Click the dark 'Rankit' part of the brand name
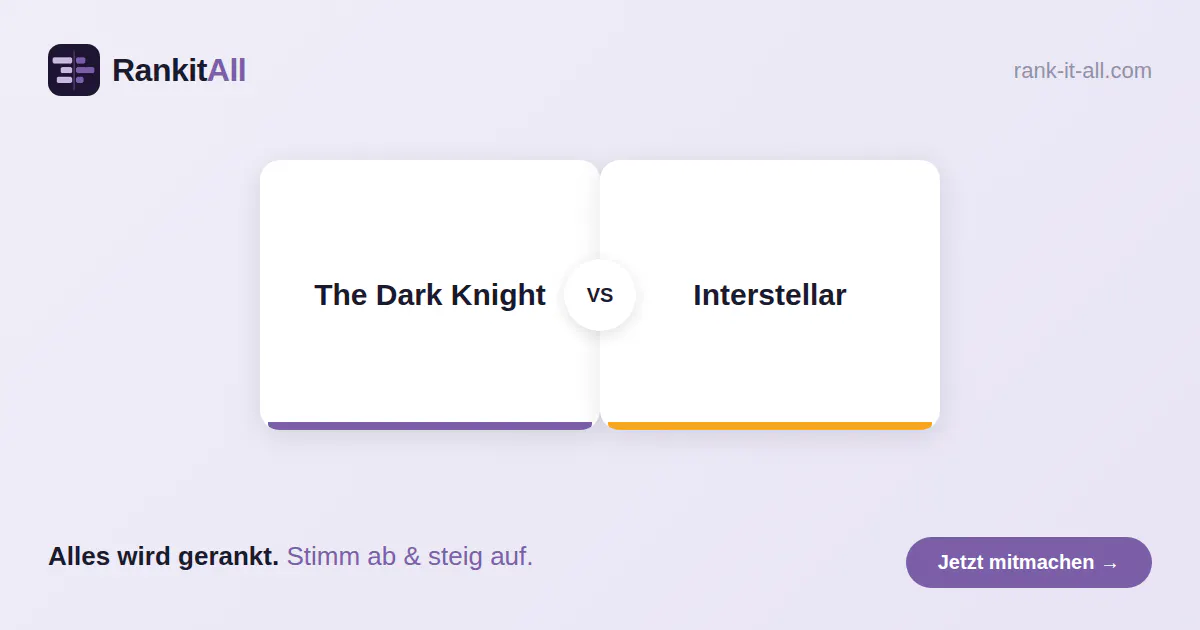Viewport: 1200px width, 630px height. (x=160, y=70)
